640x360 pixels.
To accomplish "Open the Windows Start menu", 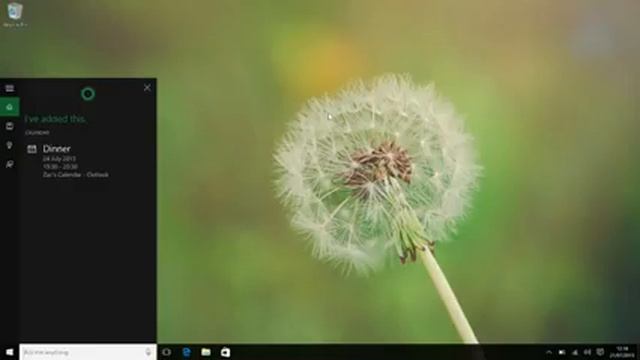I will [9, 352].
